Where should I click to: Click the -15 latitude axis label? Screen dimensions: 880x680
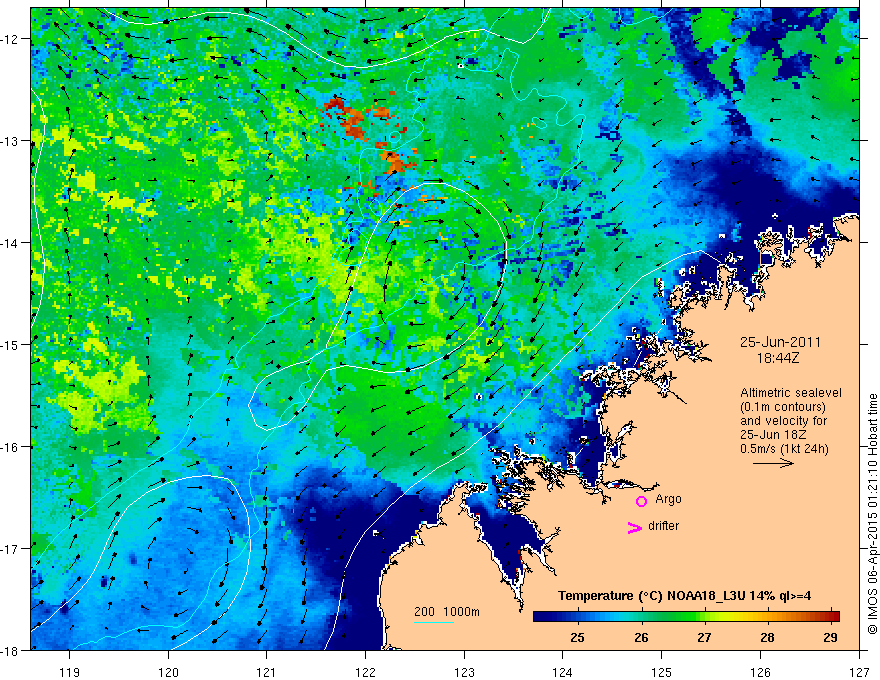point(9,344)
